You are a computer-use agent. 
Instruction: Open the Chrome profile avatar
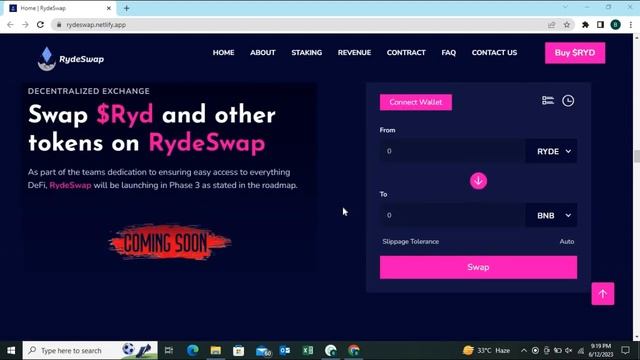point(616,24)
